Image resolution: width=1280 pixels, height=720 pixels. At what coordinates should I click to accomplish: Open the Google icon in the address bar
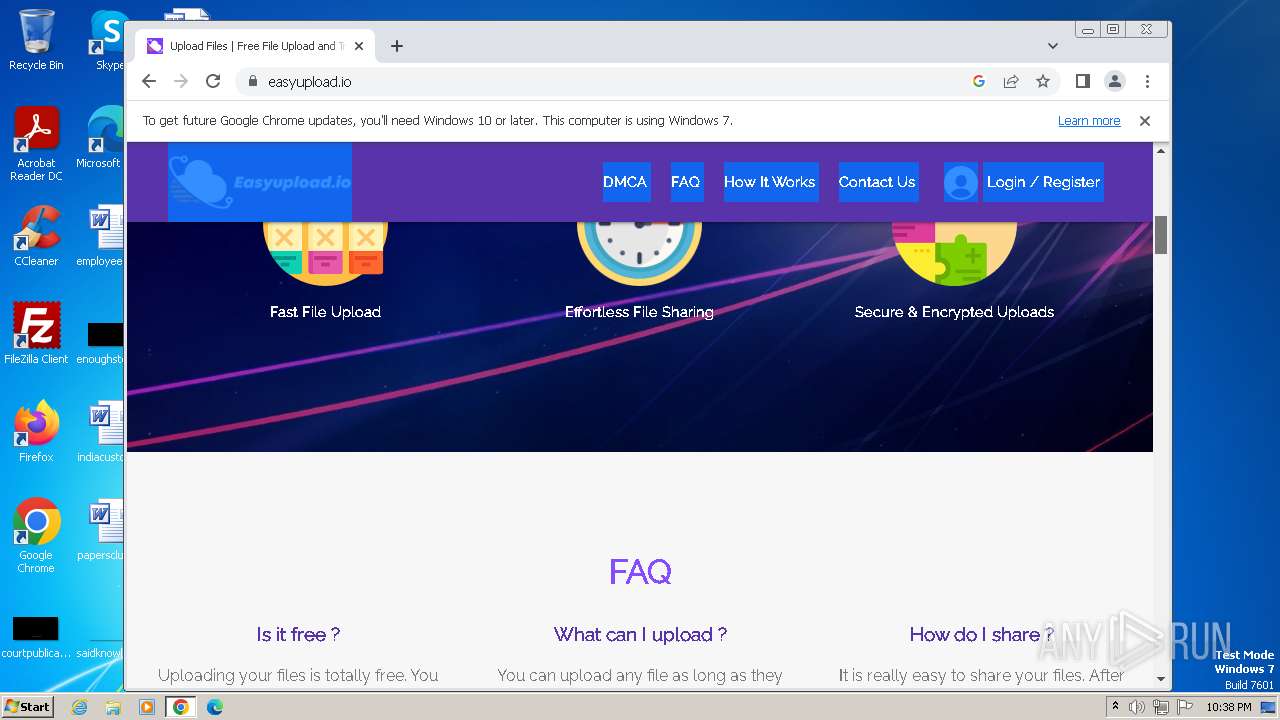click(979, 82)
